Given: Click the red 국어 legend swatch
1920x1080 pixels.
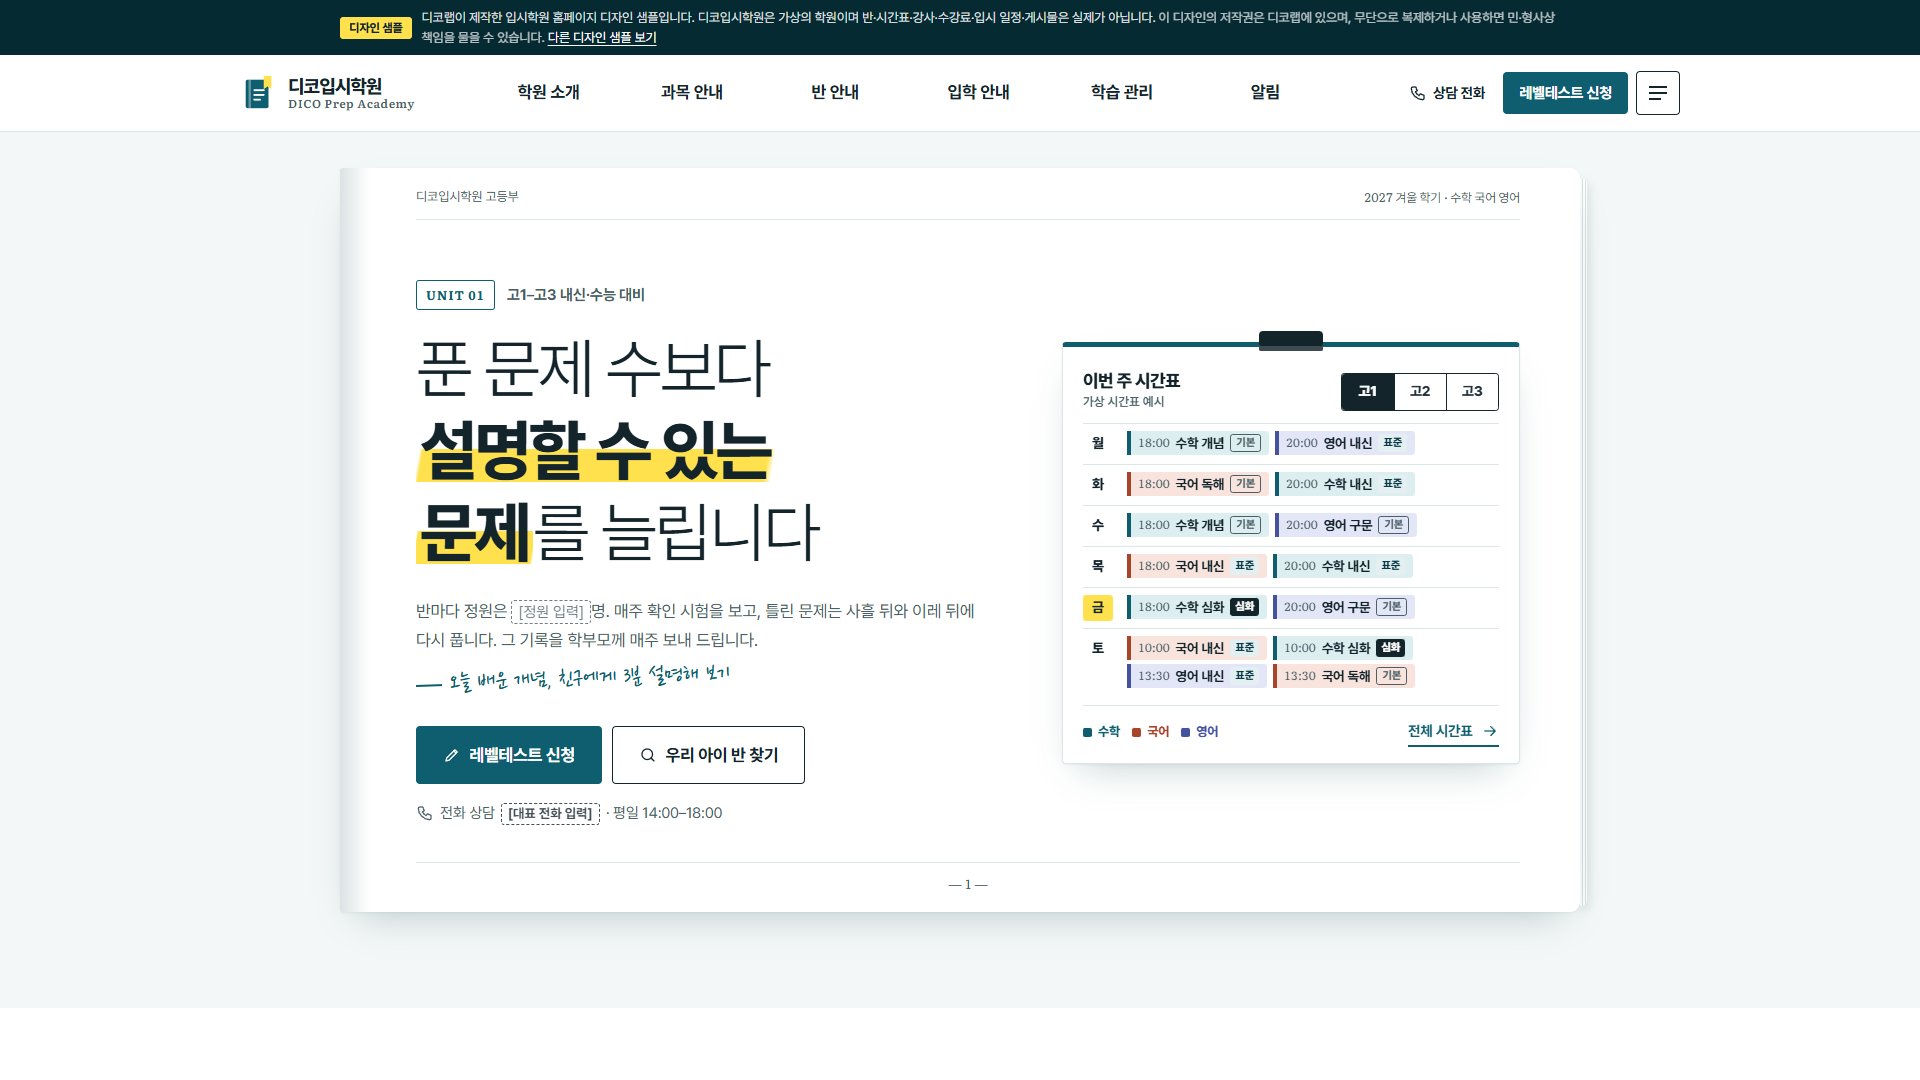Looking at the screenshot, I should (1136, 732).
